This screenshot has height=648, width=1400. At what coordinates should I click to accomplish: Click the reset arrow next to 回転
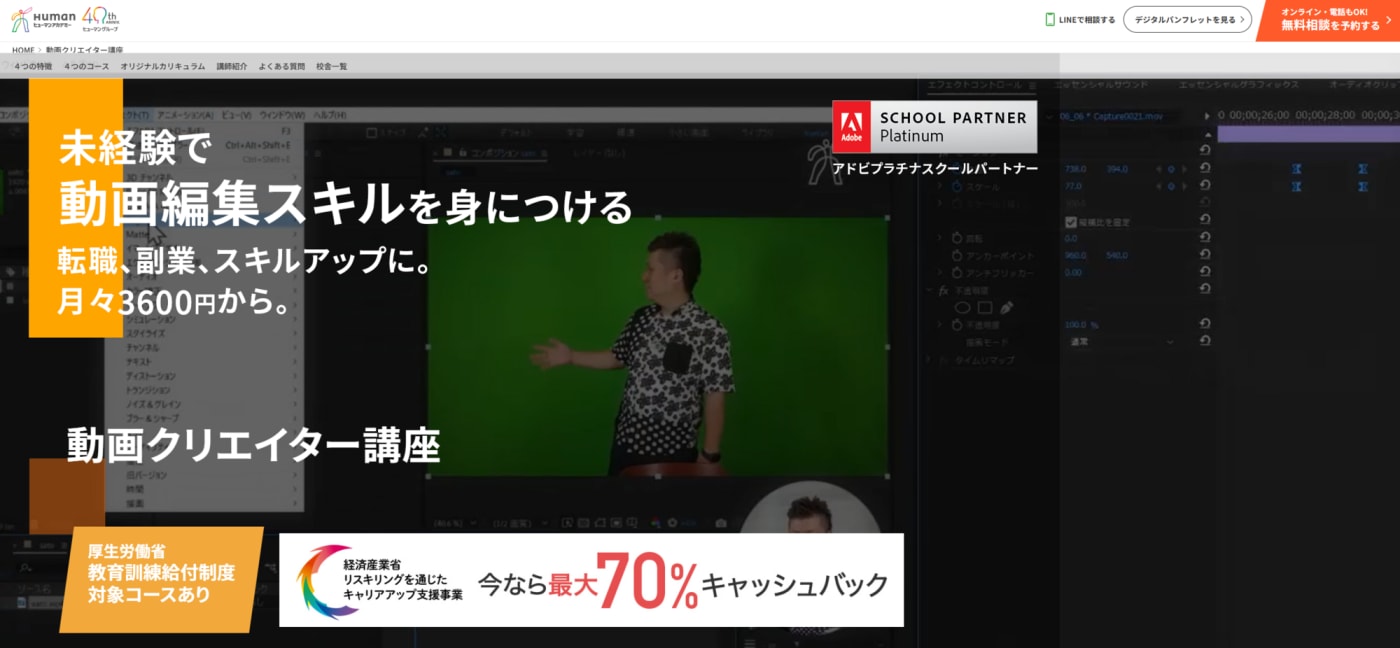pyautogui.click(x=1204, y=237)
